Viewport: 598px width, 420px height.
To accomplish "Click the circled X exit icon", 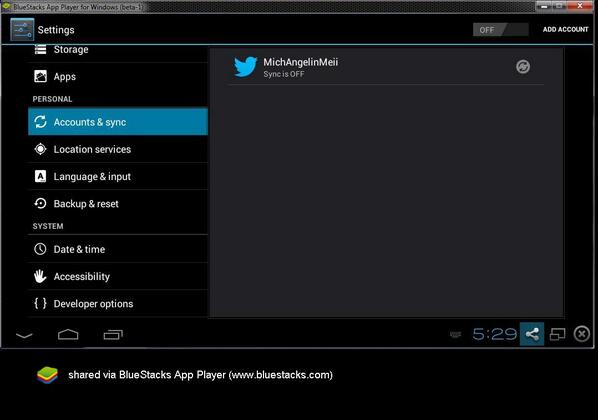I will click(x=582, y=334).
